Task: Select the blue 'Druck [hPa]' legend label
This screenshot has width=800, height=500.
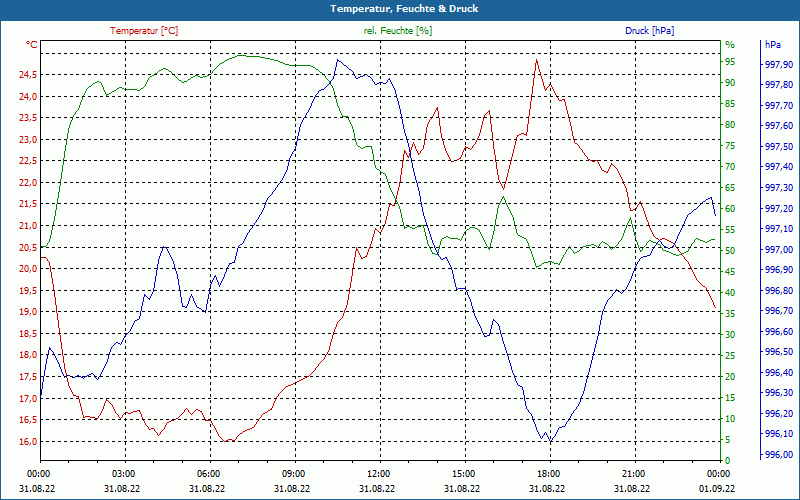Action: coord(649,31)
